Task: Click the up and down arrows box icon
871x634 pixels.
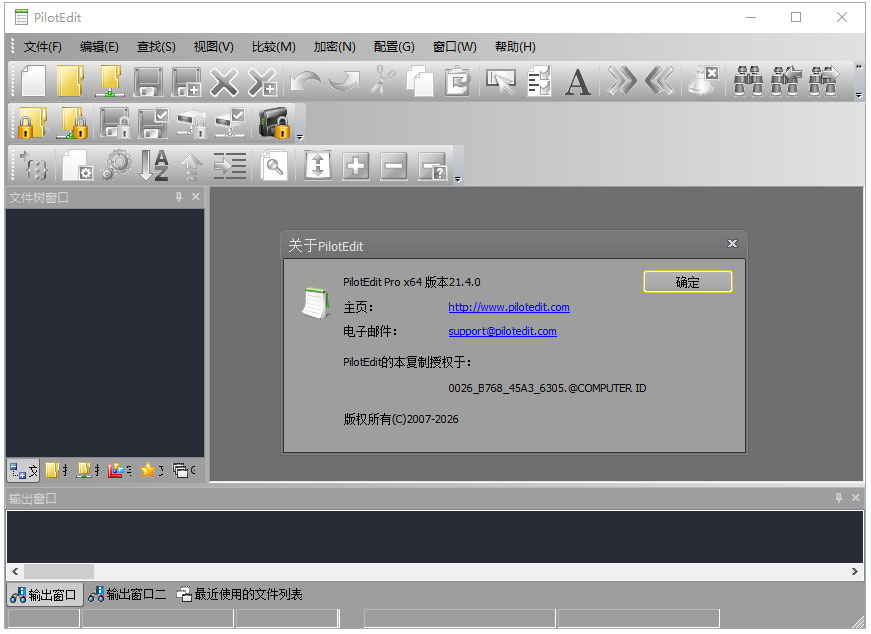Action: [318, 165]
